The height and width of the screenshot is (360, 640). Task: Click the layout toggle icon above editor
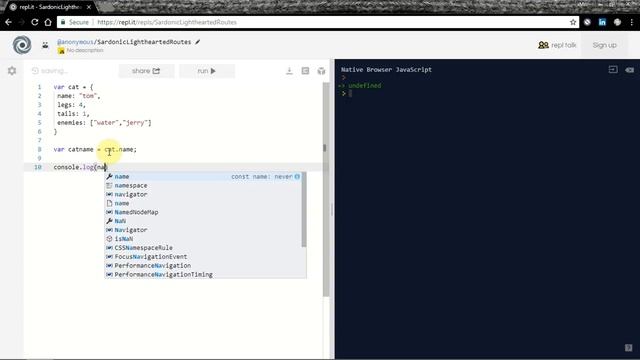coord(305,71)
